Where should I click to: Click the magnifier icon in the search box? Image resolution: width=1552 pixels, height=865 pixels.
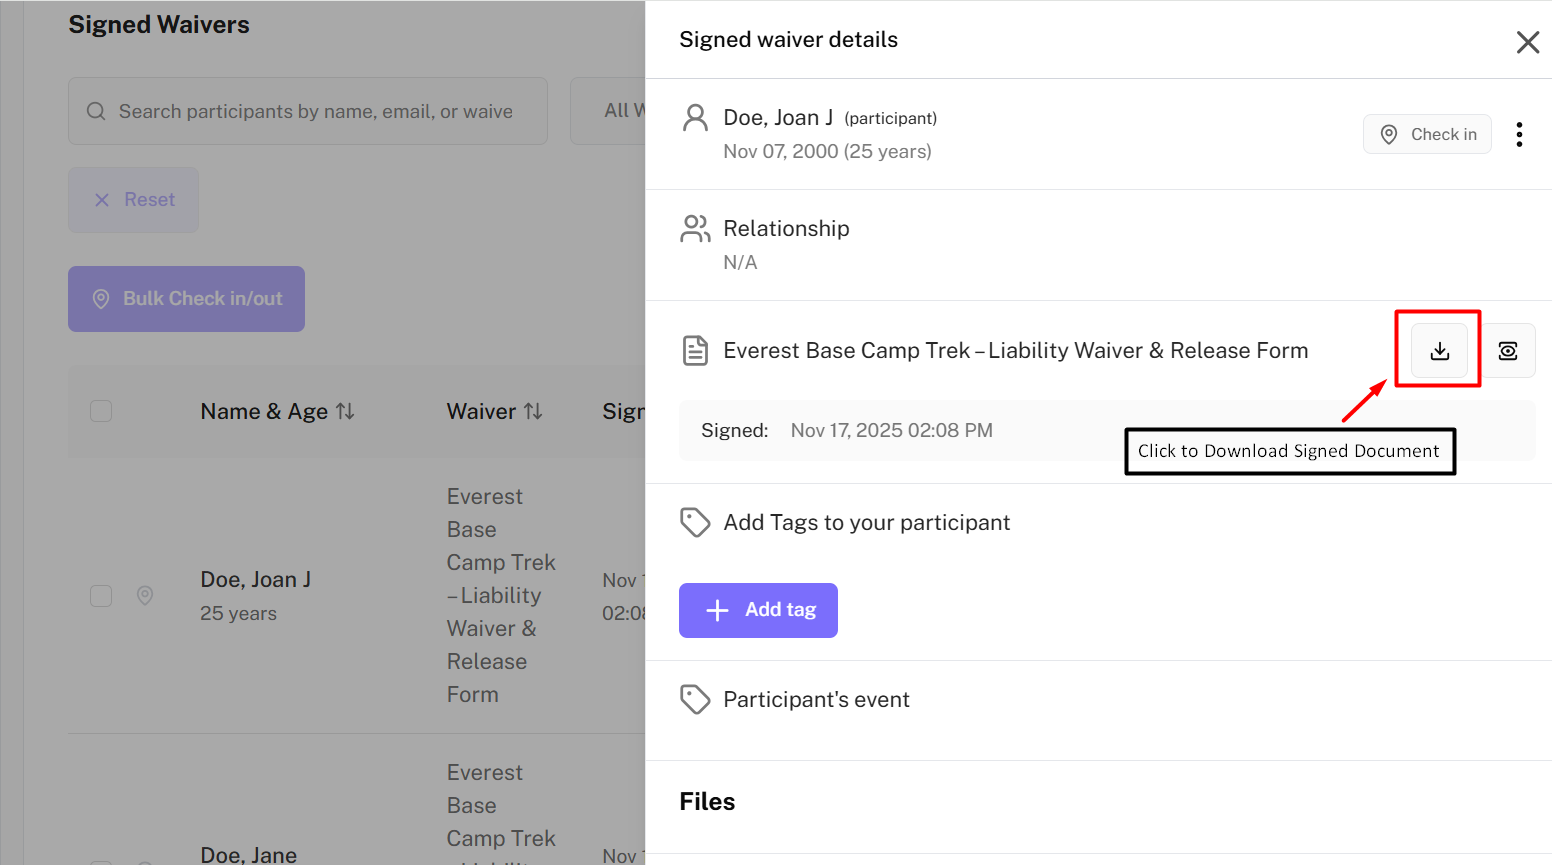pos(96,111)
